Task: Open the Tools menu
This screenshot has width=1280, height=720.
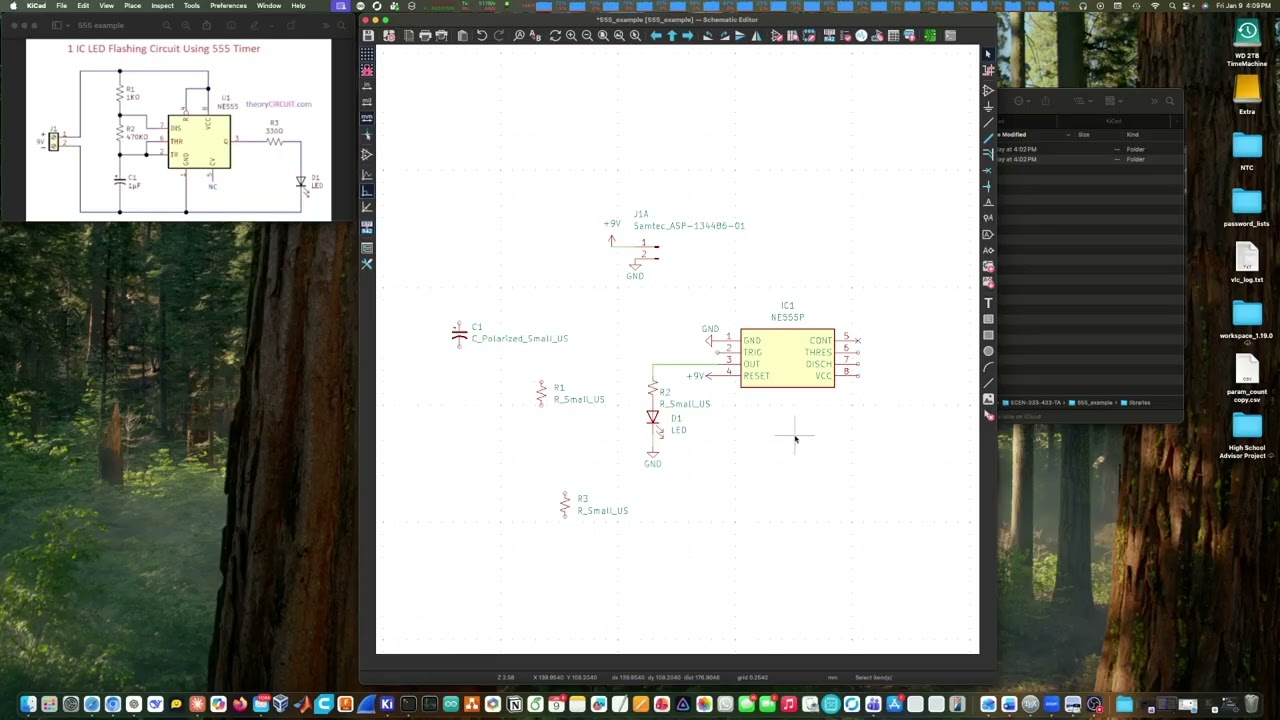Action: click(191, 5)
